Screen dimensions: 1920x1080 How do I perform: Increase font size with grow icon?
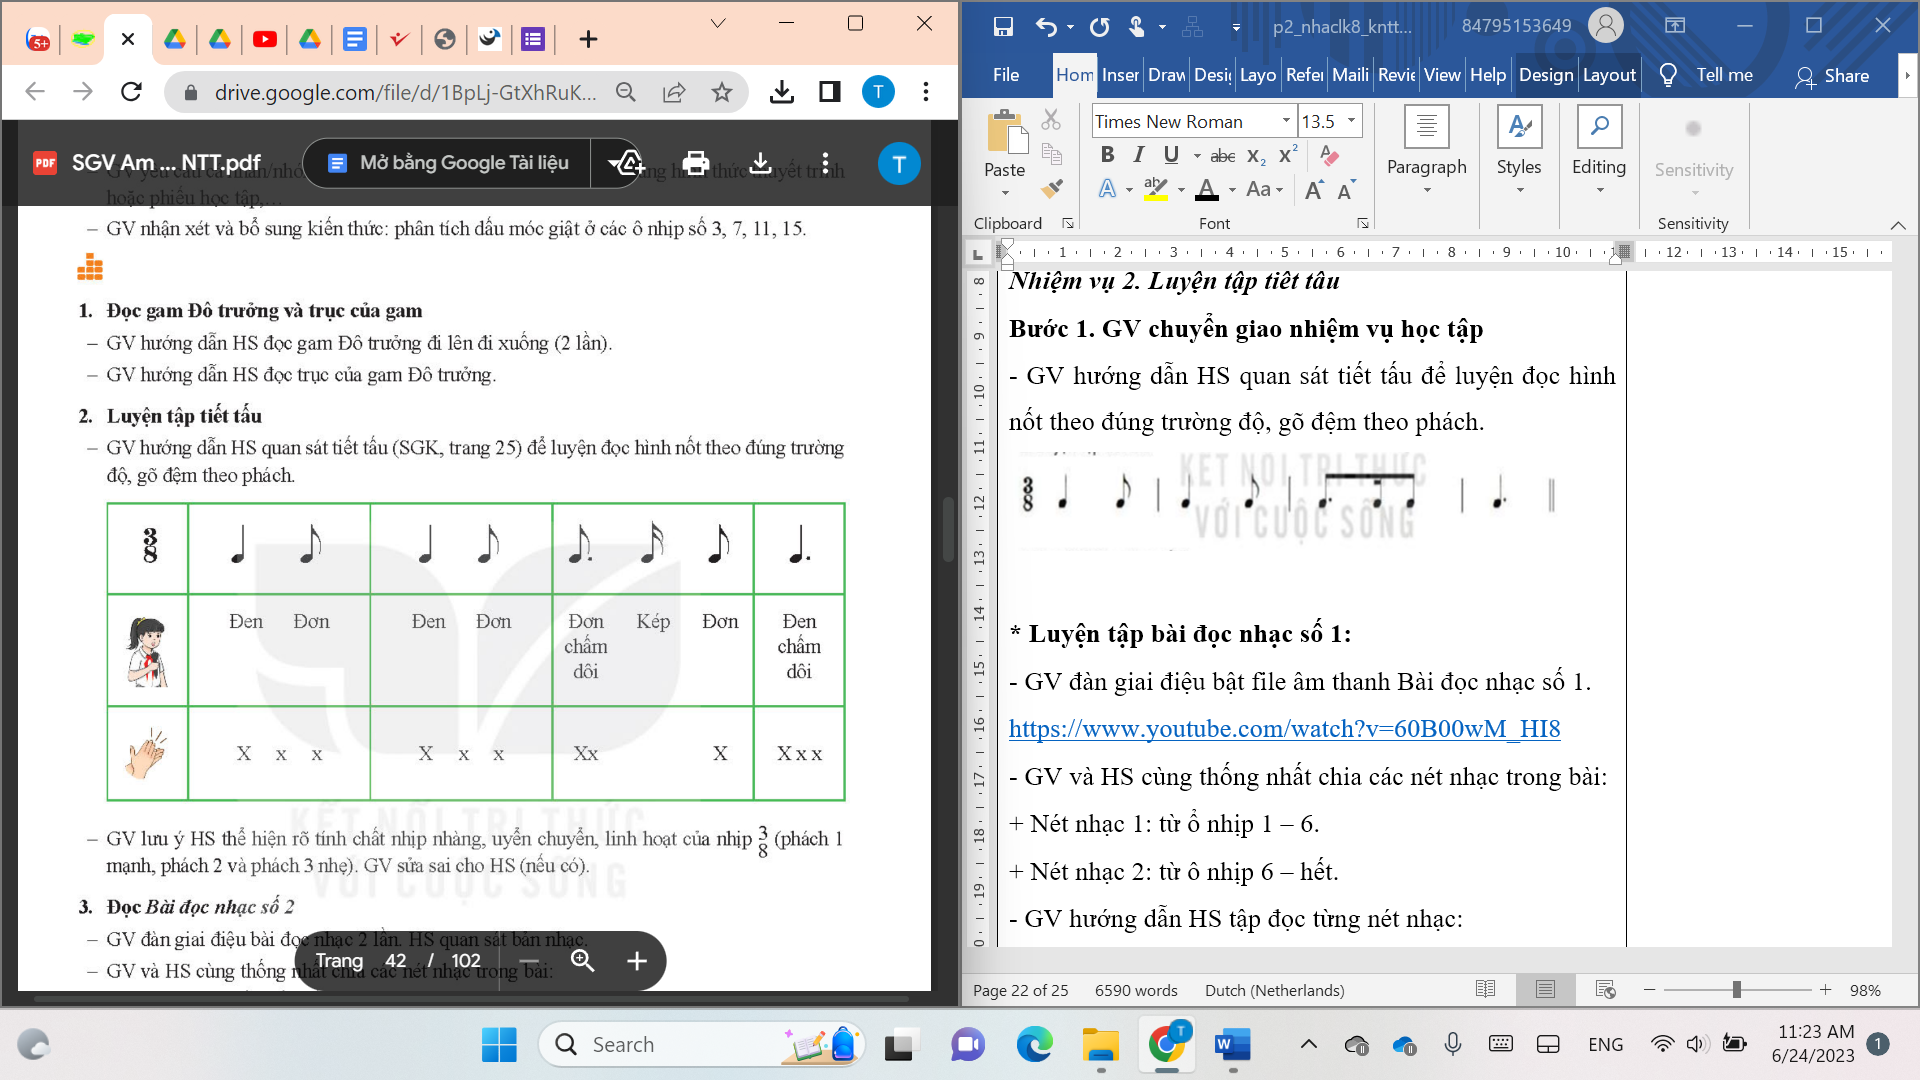1314,189
